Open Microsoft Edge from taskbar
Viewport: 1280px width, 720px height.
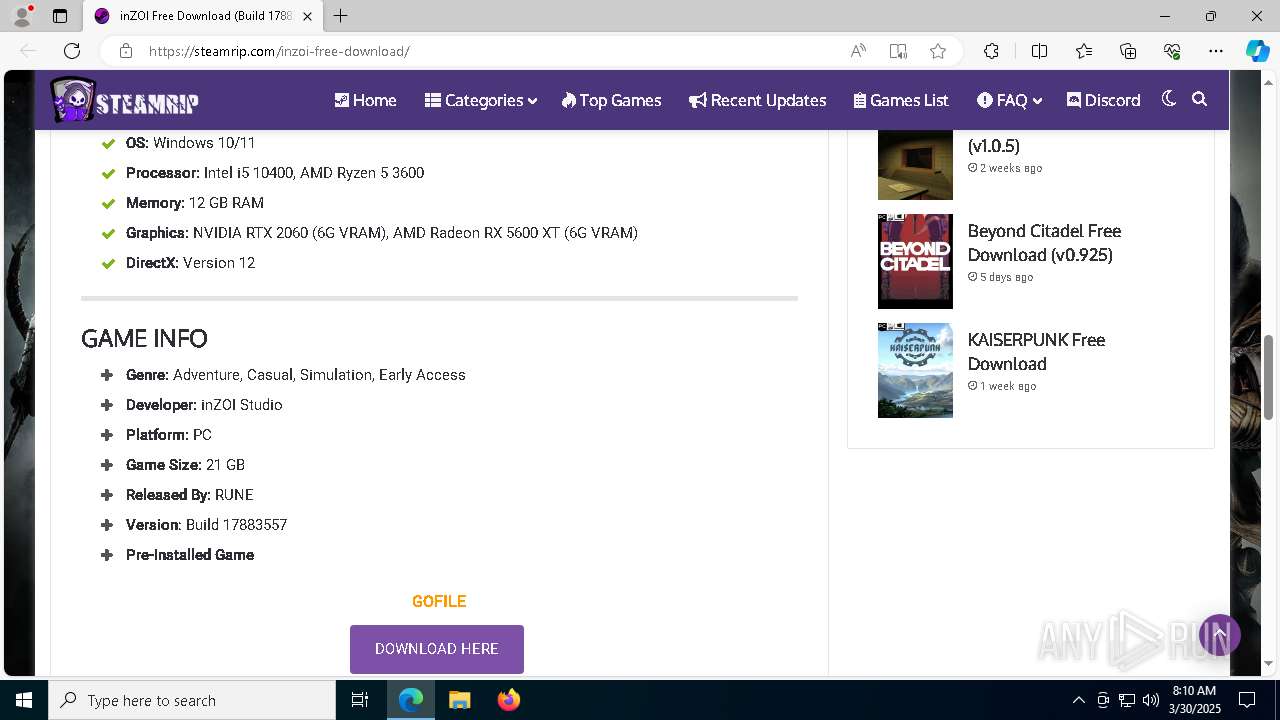click(411, 700)
